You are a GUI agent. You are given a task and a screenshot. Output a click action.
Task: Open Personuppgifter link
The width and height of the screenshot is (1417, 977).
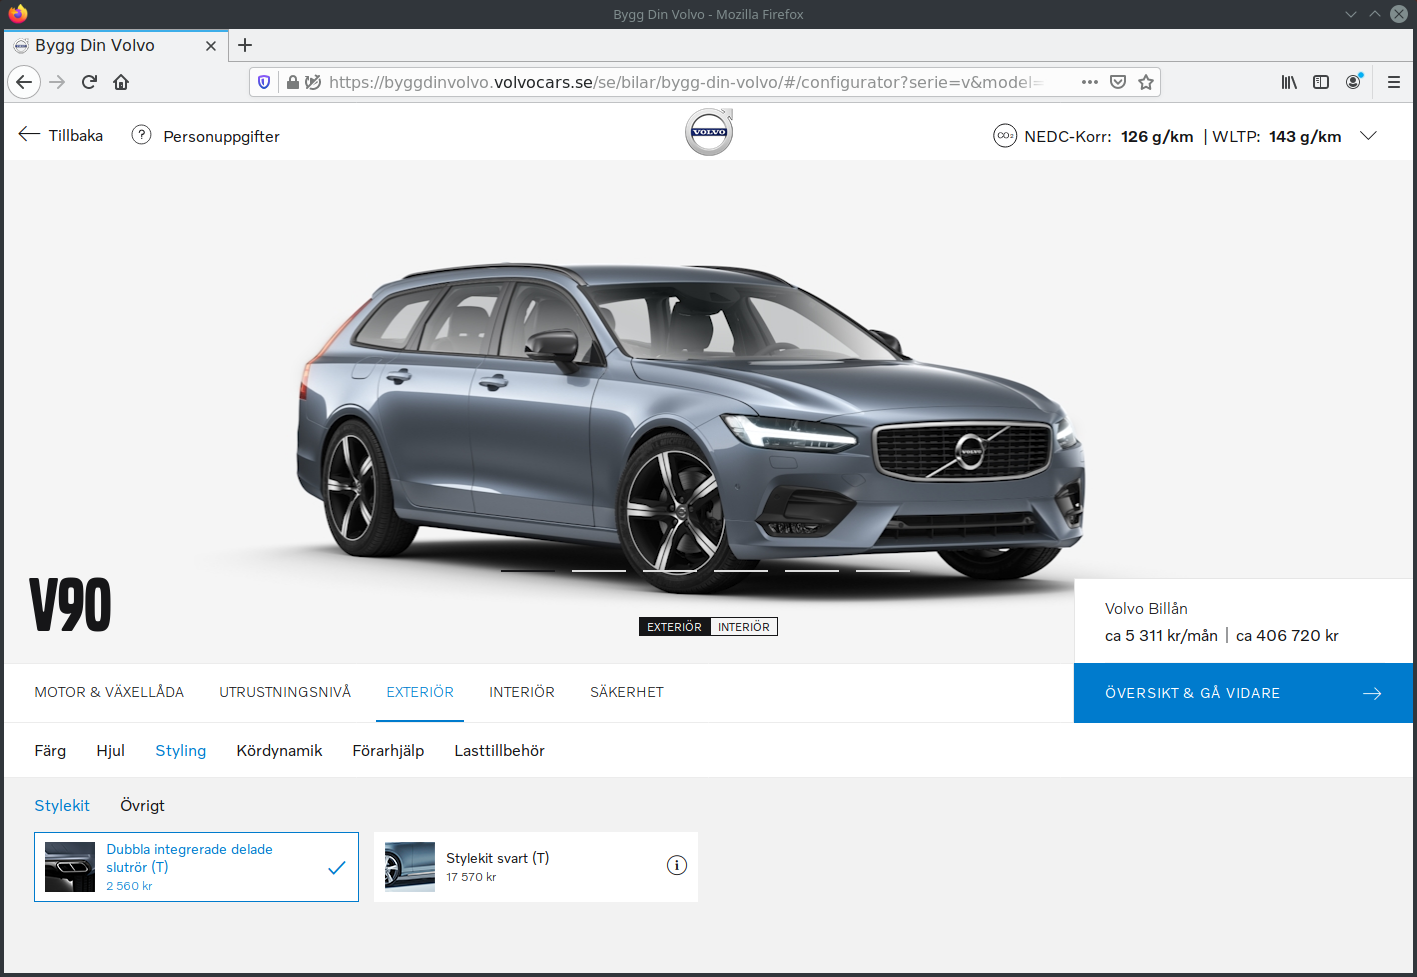pyautogui.click(x=221, y=137)
